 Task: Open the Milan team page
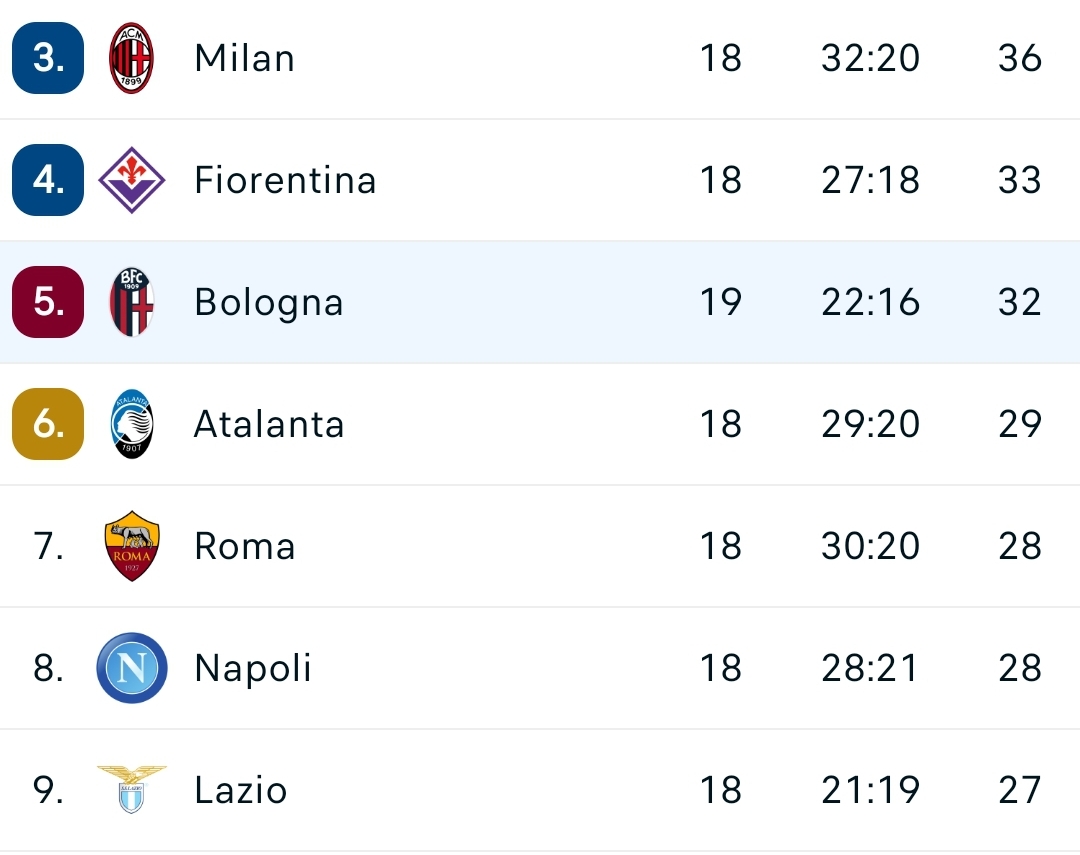coord(244,58)
